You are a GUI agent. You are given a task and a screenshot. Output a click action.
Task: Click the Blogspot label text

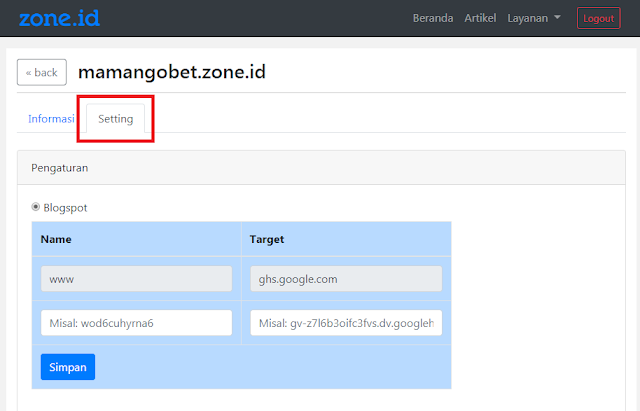65,208
